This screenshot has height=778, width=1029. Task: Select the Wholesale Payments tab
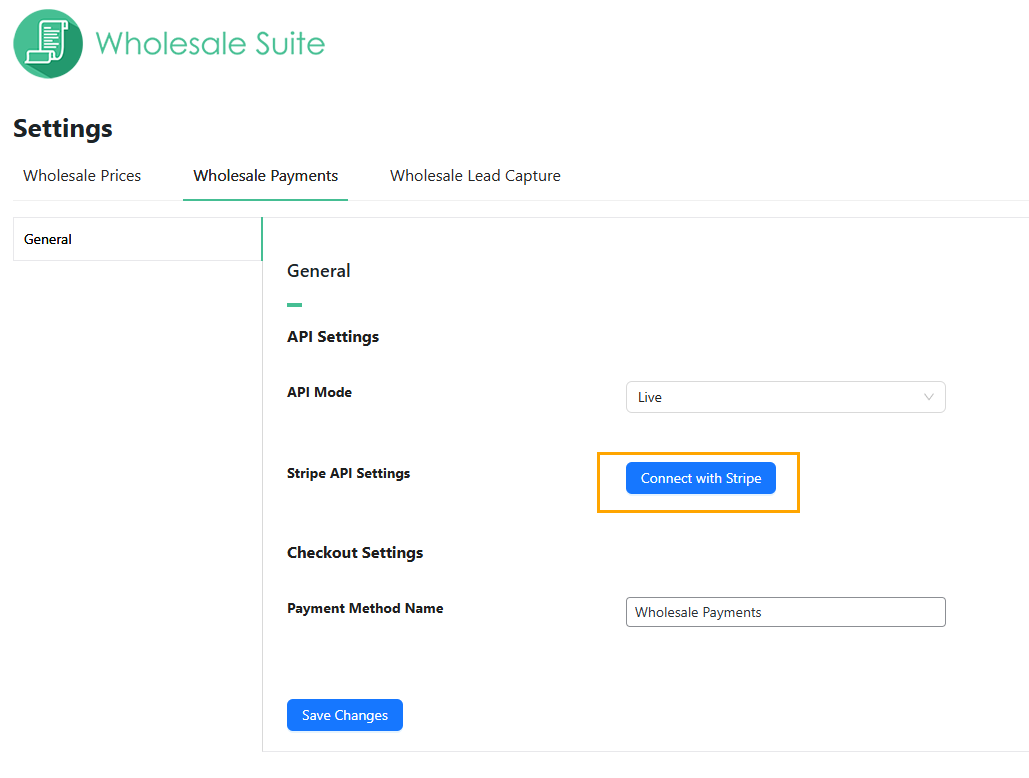(265, 176)
